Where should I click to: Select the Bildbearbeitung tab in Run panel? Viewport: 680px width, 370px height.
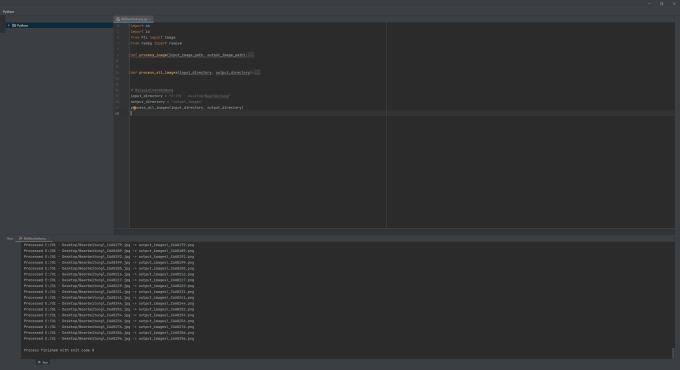[34, 239]
